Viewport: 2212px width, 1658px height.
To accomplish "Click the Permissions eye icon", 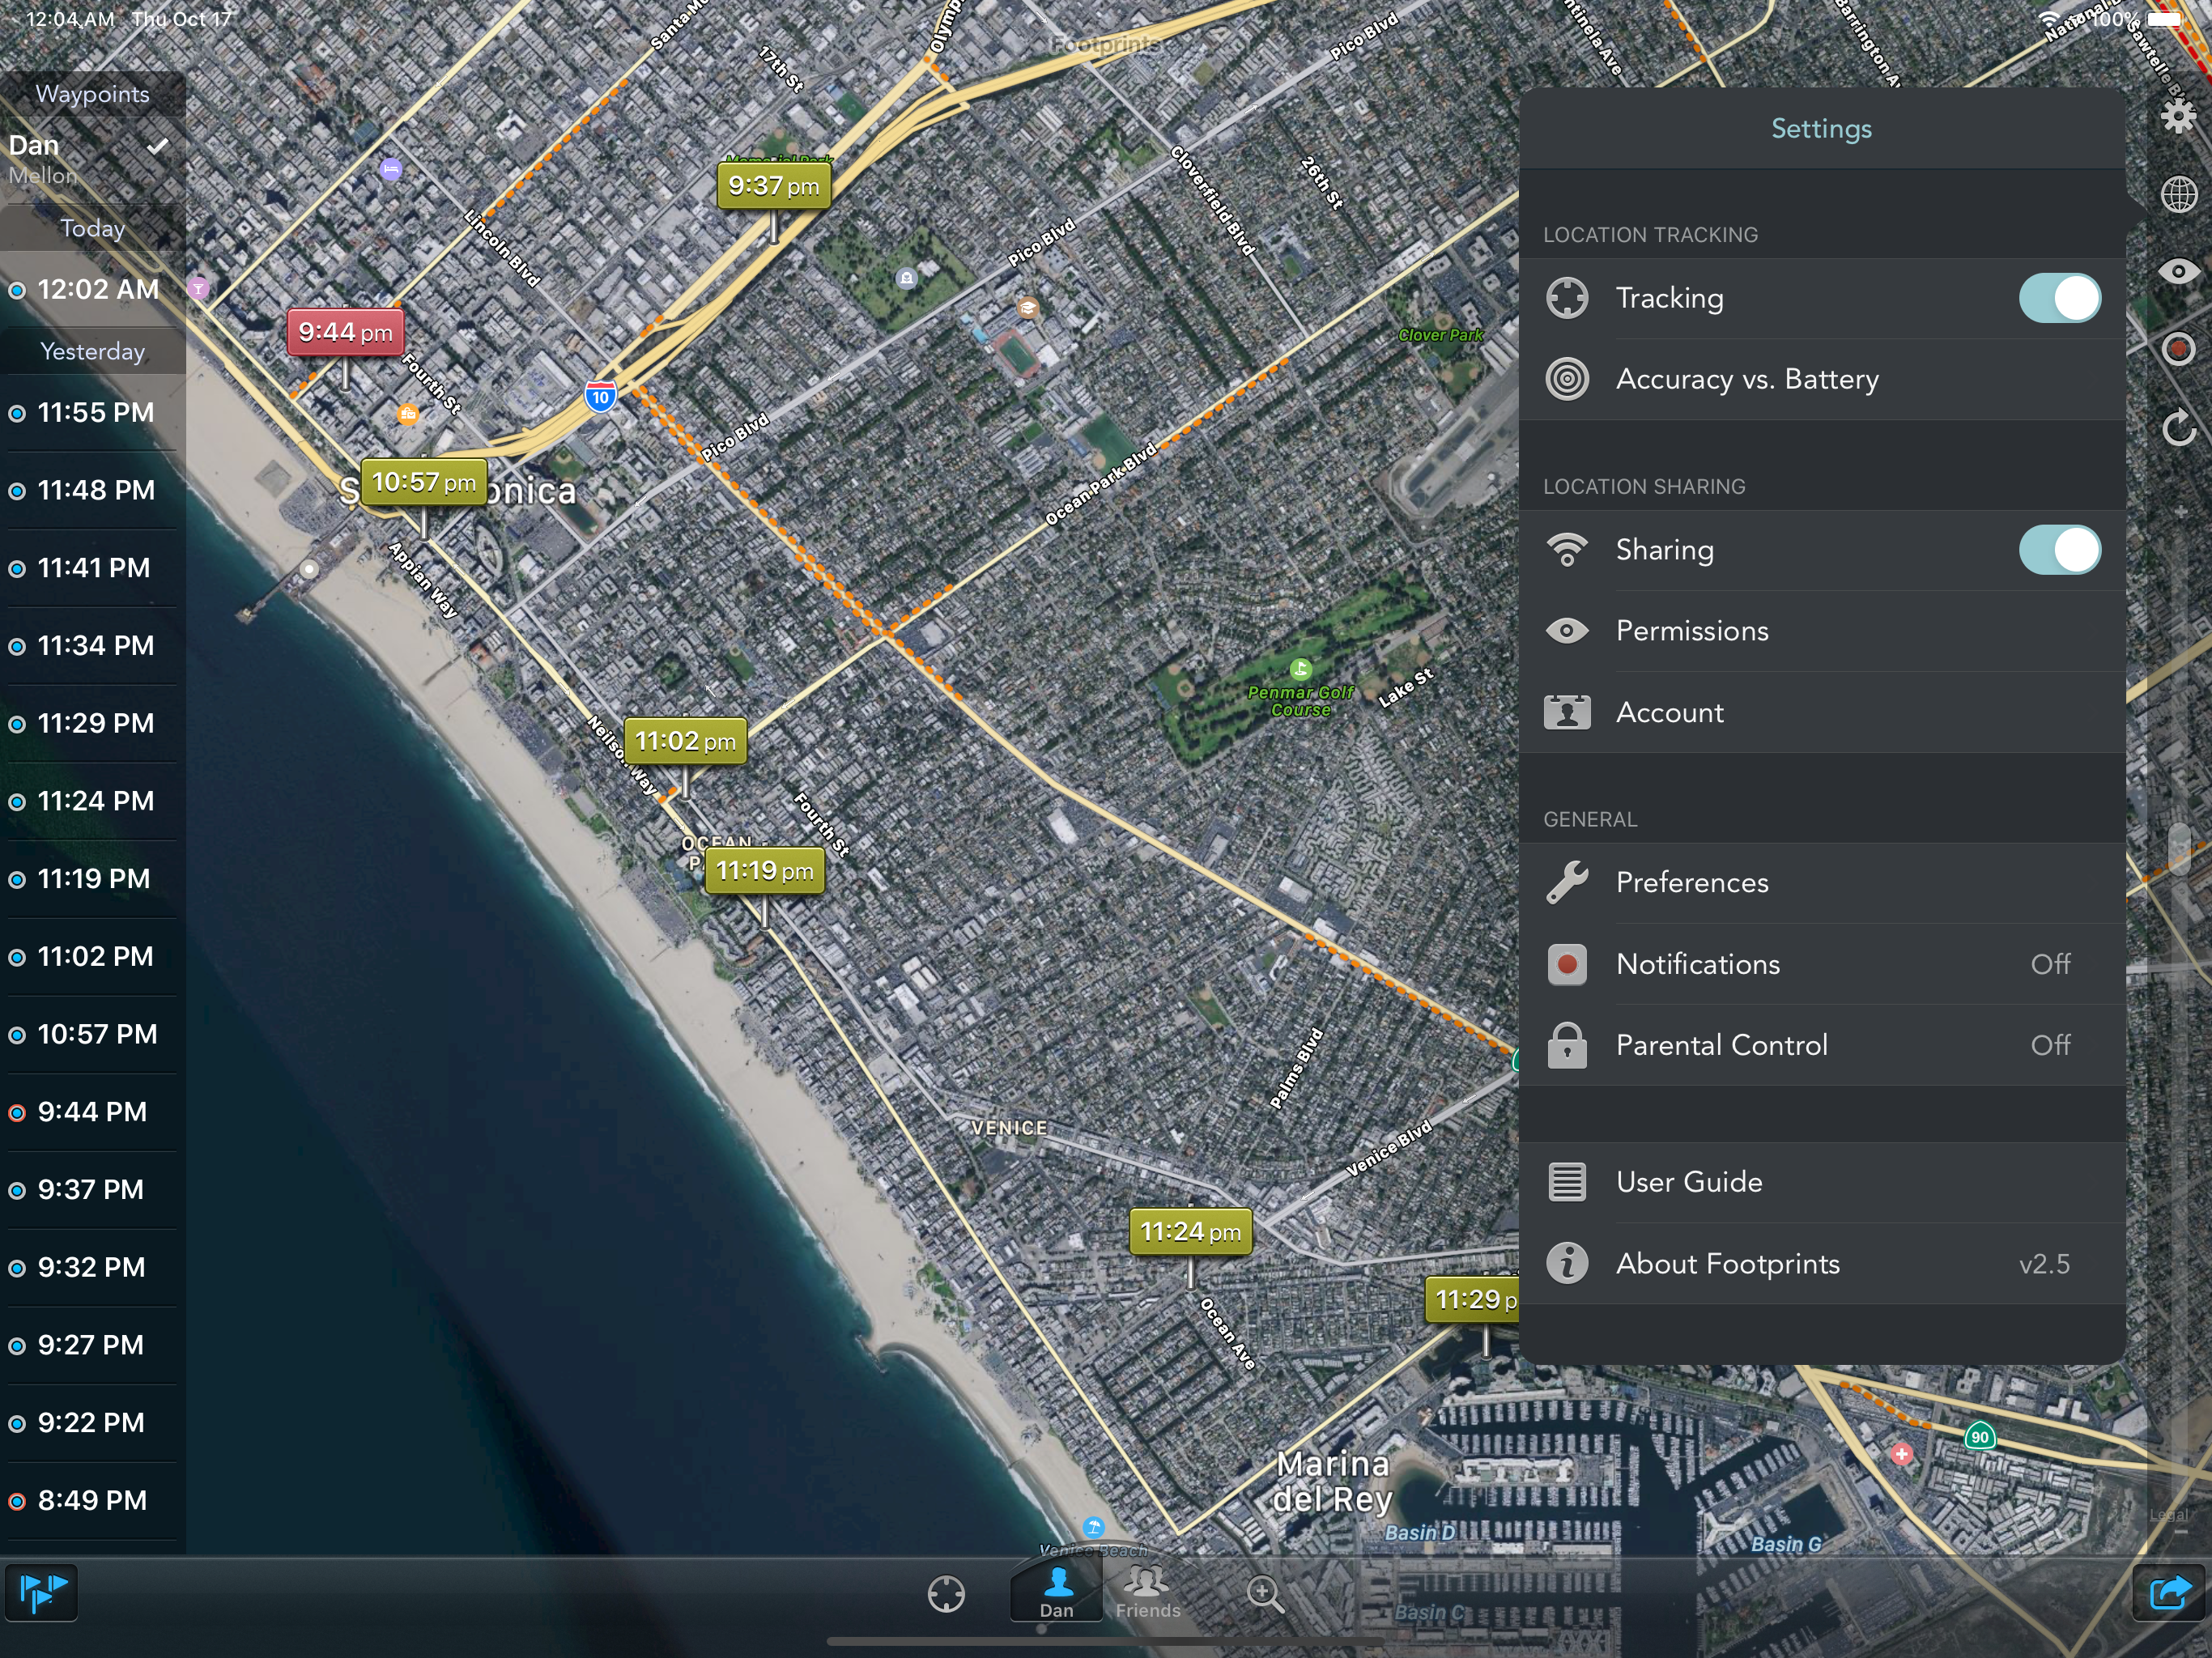I will click(x=1567, y=631).
